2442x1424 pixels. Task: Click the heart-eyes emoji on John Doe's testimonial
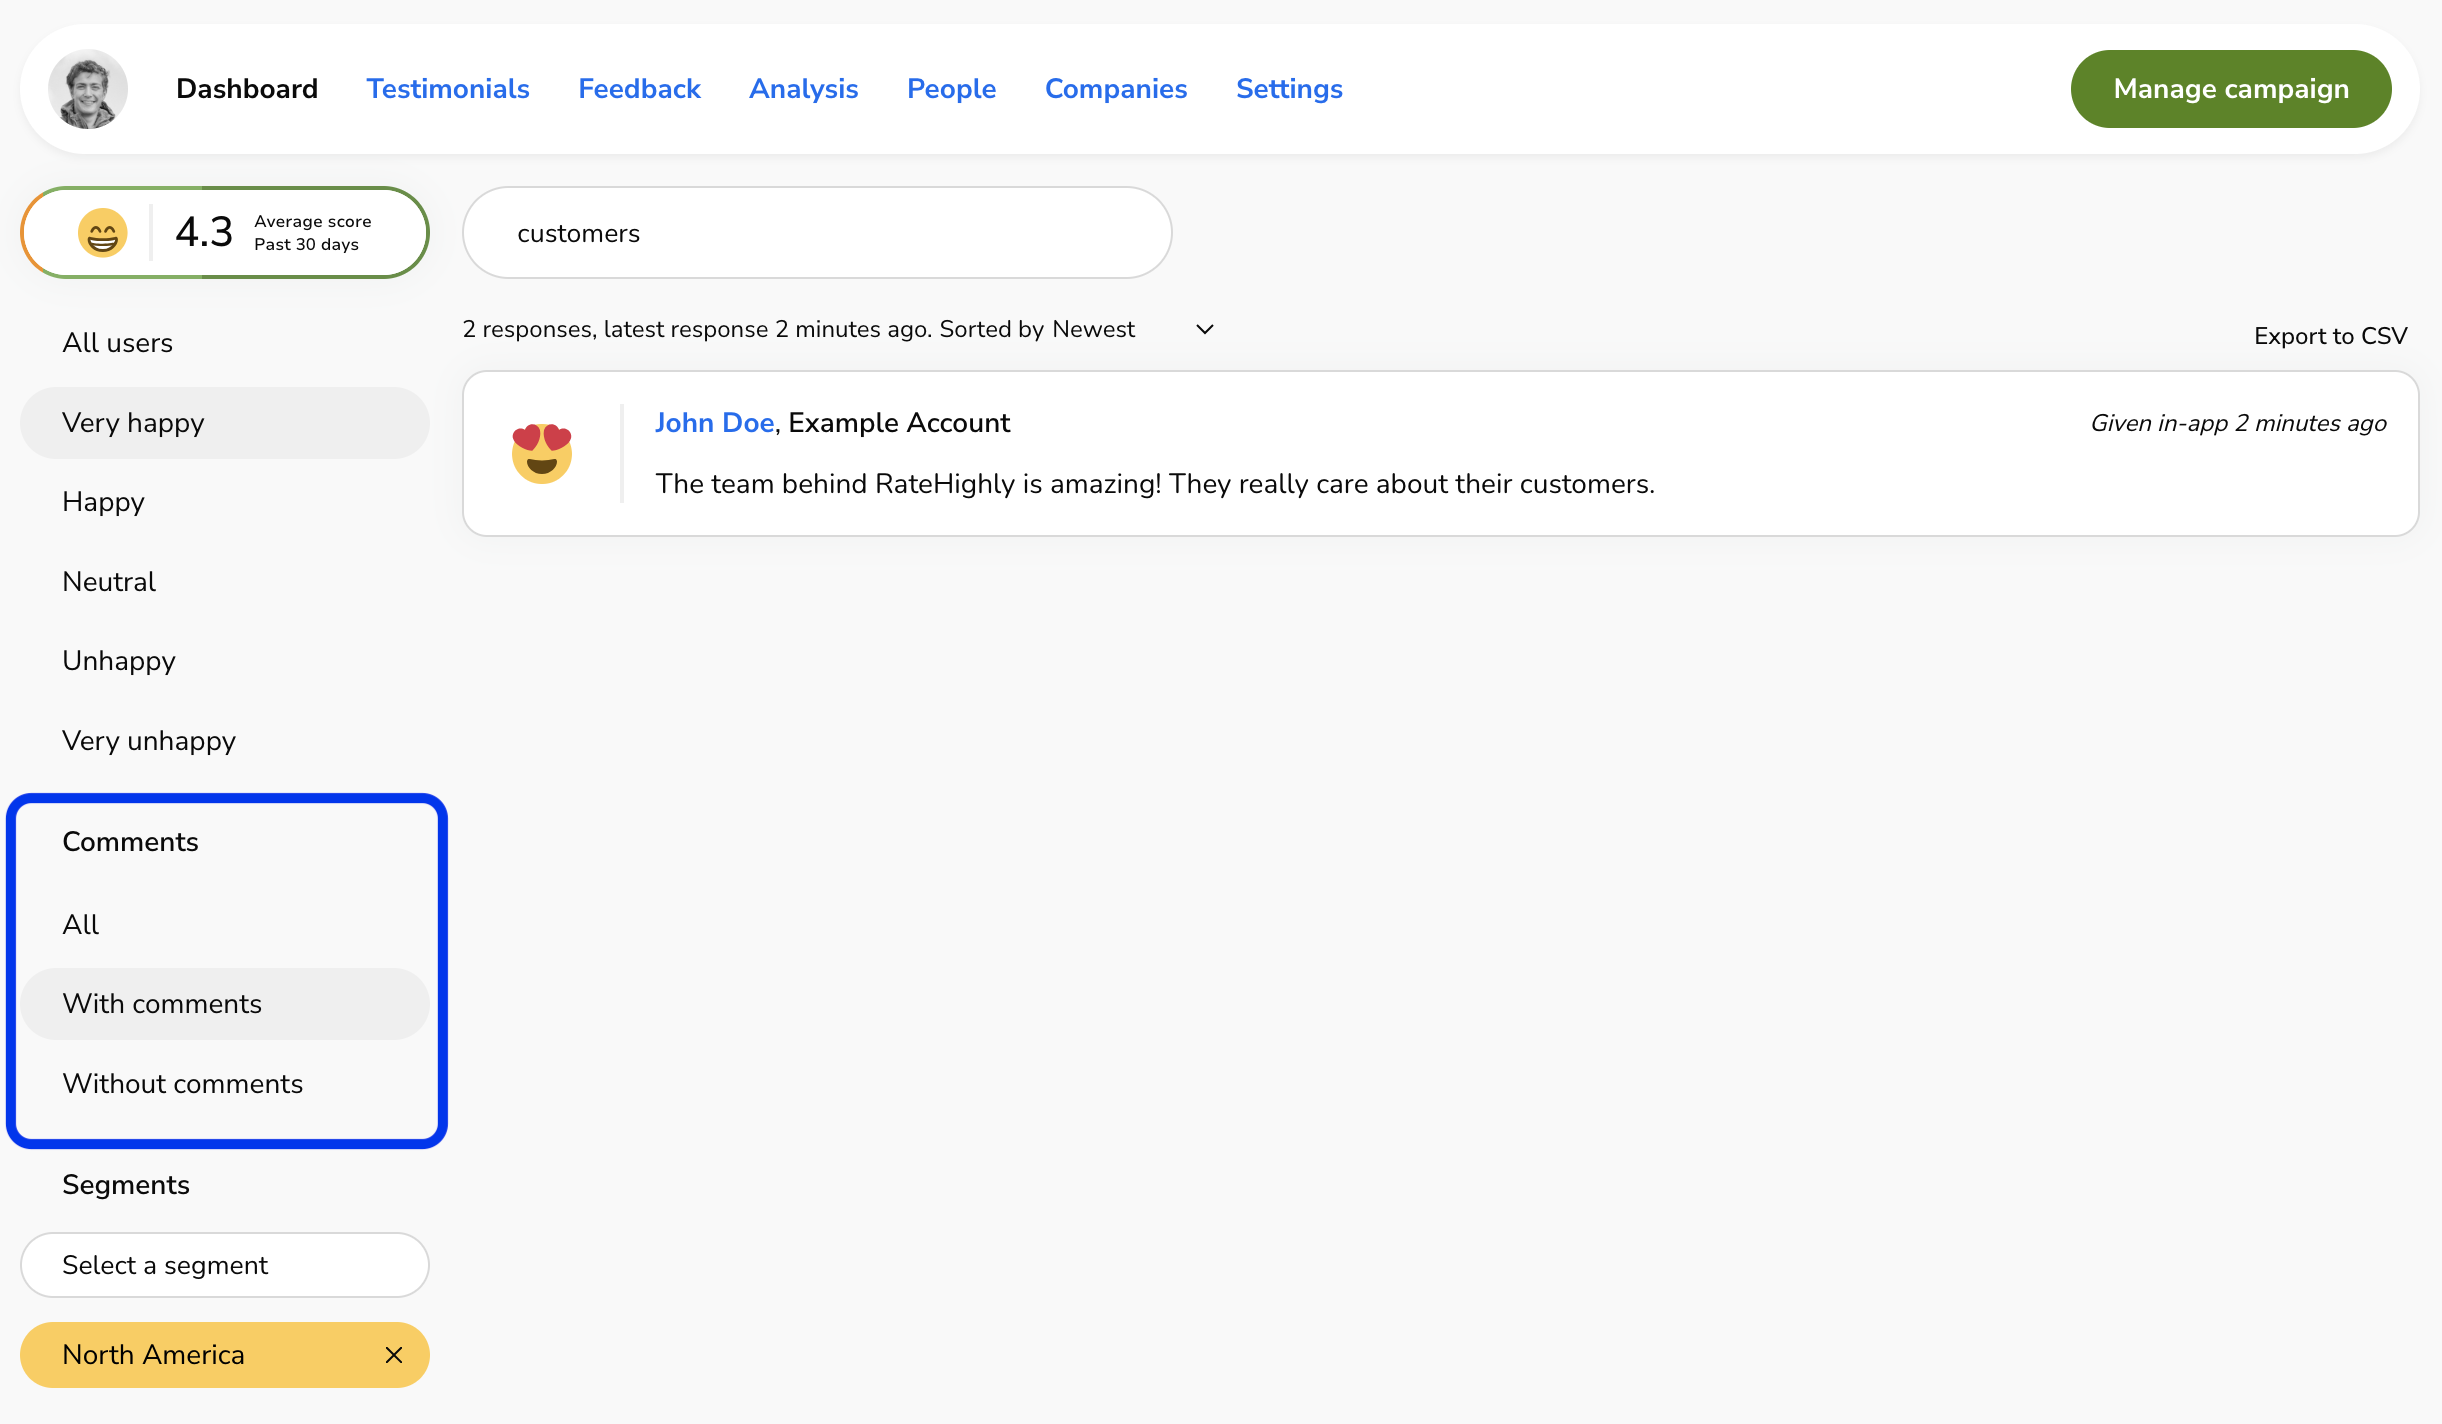(542, 454)
